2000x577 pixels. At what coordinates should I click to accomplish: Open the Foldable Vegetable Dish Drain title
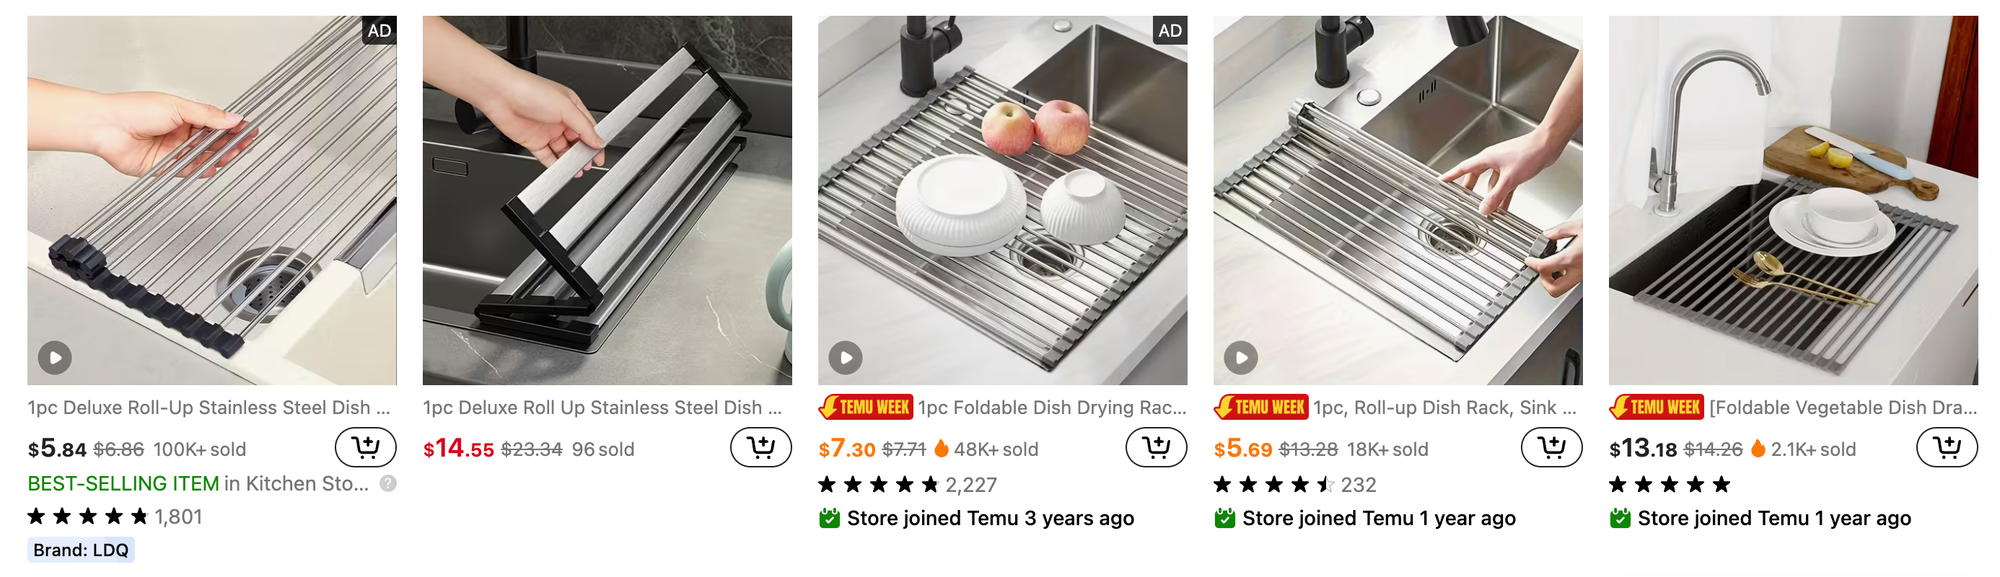pyautogui.click(x=1843, y=407)
